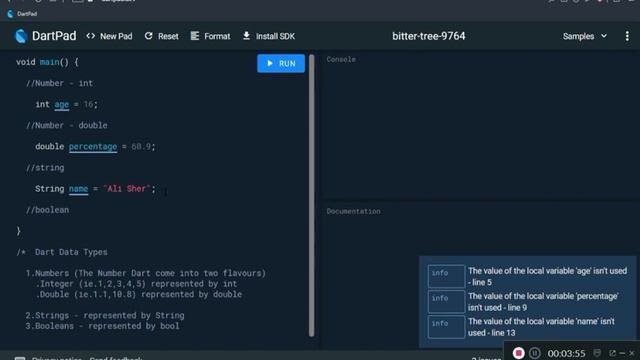Select the Documentation panel label
The image size is (640, 360).
click(x=353, y=211)
